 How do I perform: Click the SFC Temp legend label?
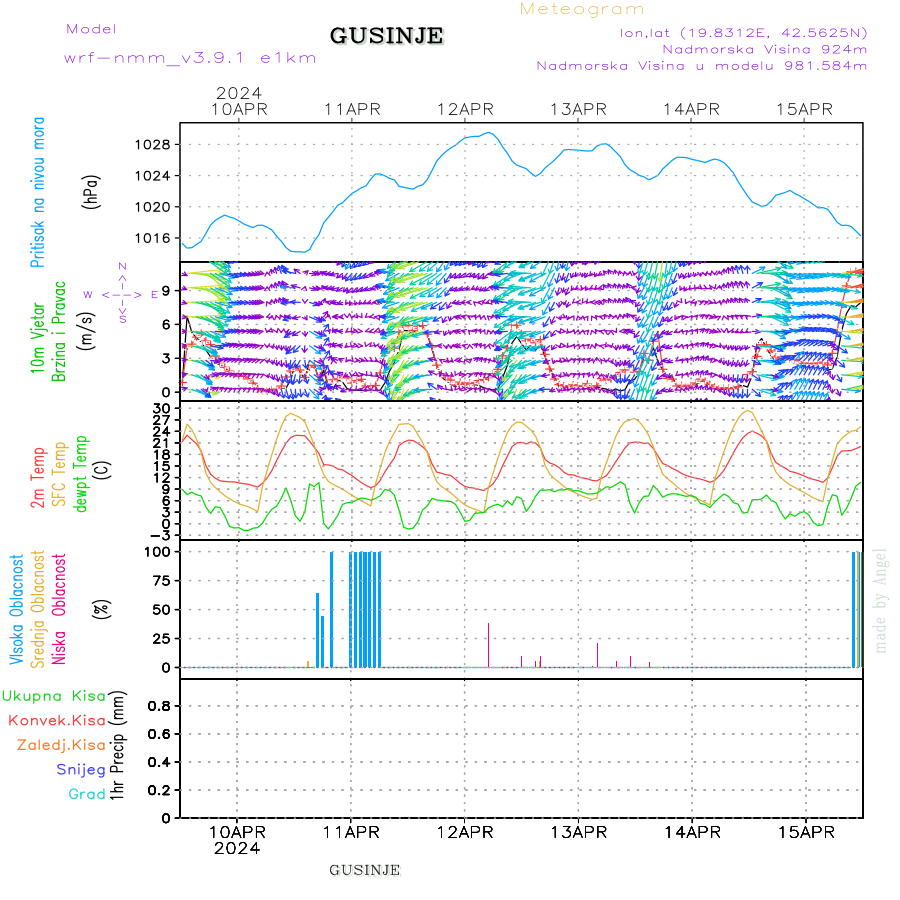[x=60, y=474]
